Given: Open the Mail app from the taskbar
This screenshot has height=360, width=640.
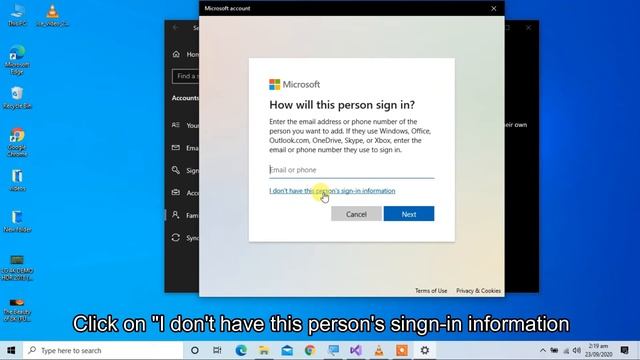Looking at the screenshot, I should tap(287, 351).
